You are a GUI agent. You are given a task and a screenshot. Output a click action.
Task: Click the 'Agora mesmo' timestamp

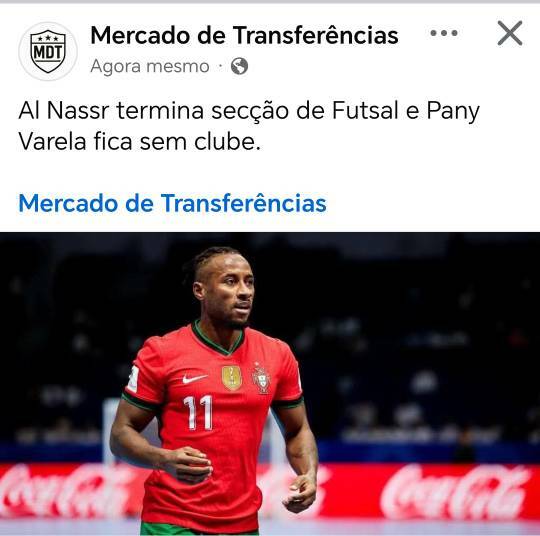click(x=150, y=66)
